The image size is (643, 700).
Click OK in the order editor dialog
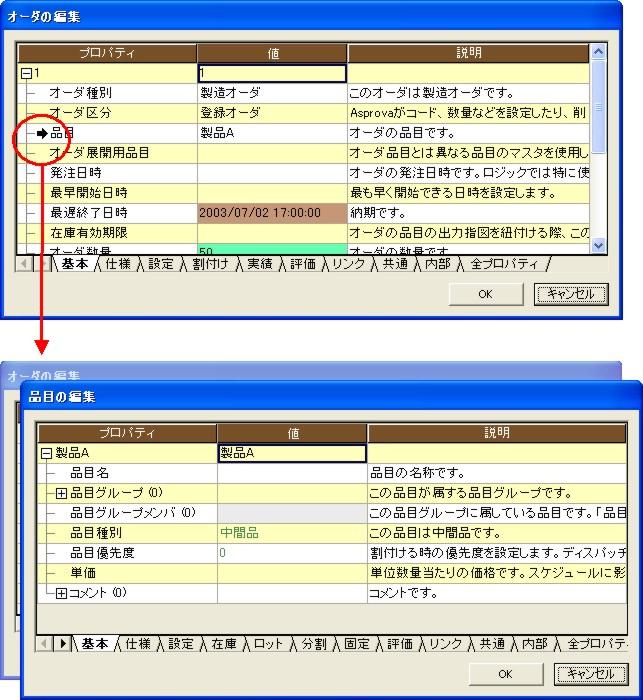(485, 294)
